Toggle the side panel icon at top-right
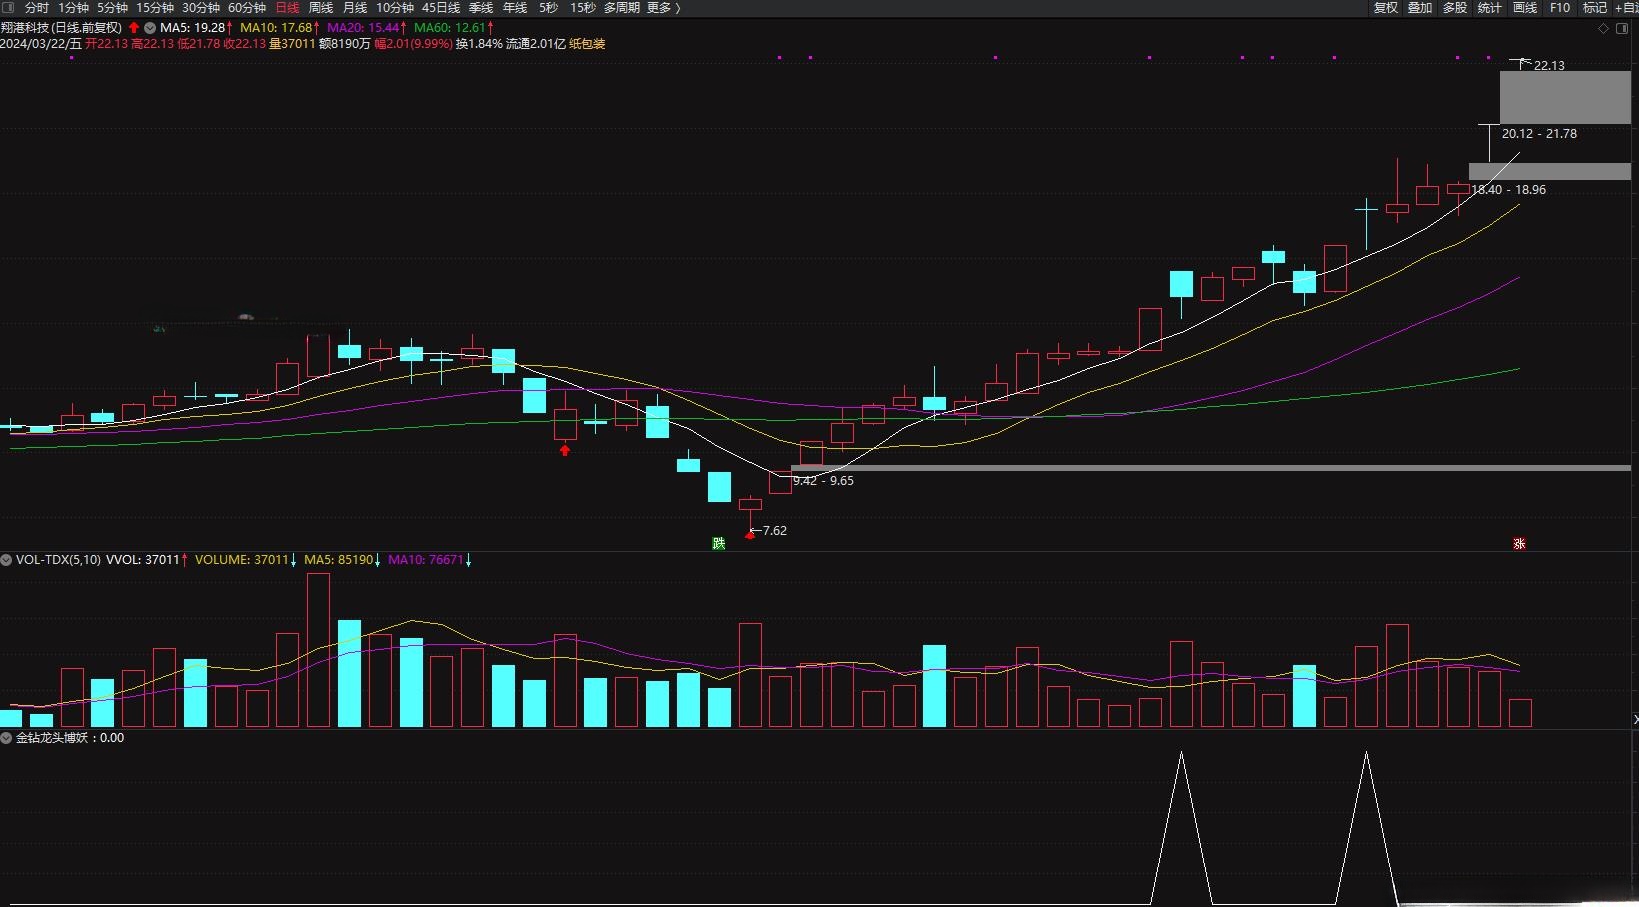The height and width of the screenshot is (907, 1639). (x=1621, y=29)
